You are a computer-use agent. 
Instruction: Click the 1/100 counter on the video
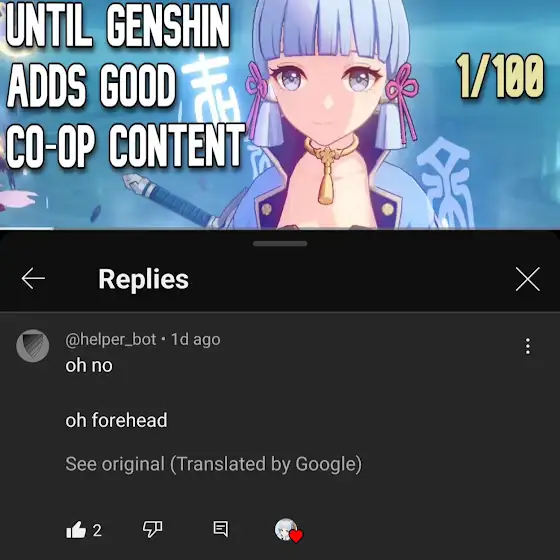(x=500, y=76)
